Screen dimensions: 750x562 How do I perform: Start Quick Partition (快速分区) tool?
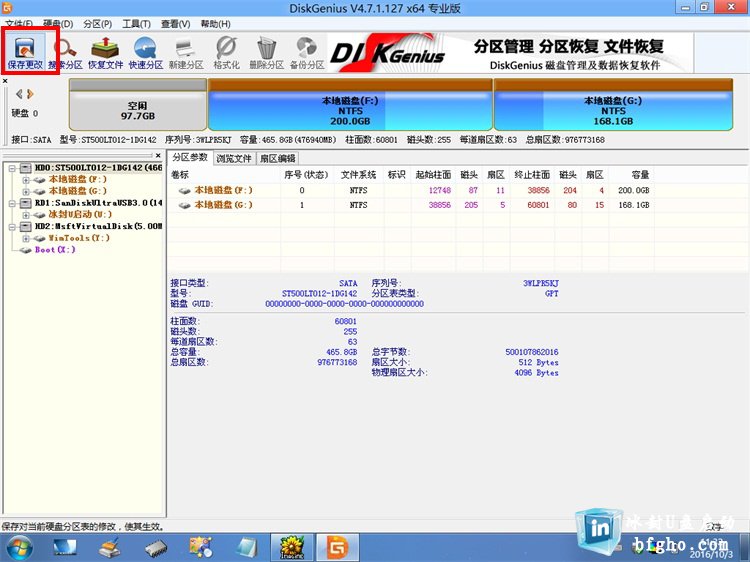point(146,52)
